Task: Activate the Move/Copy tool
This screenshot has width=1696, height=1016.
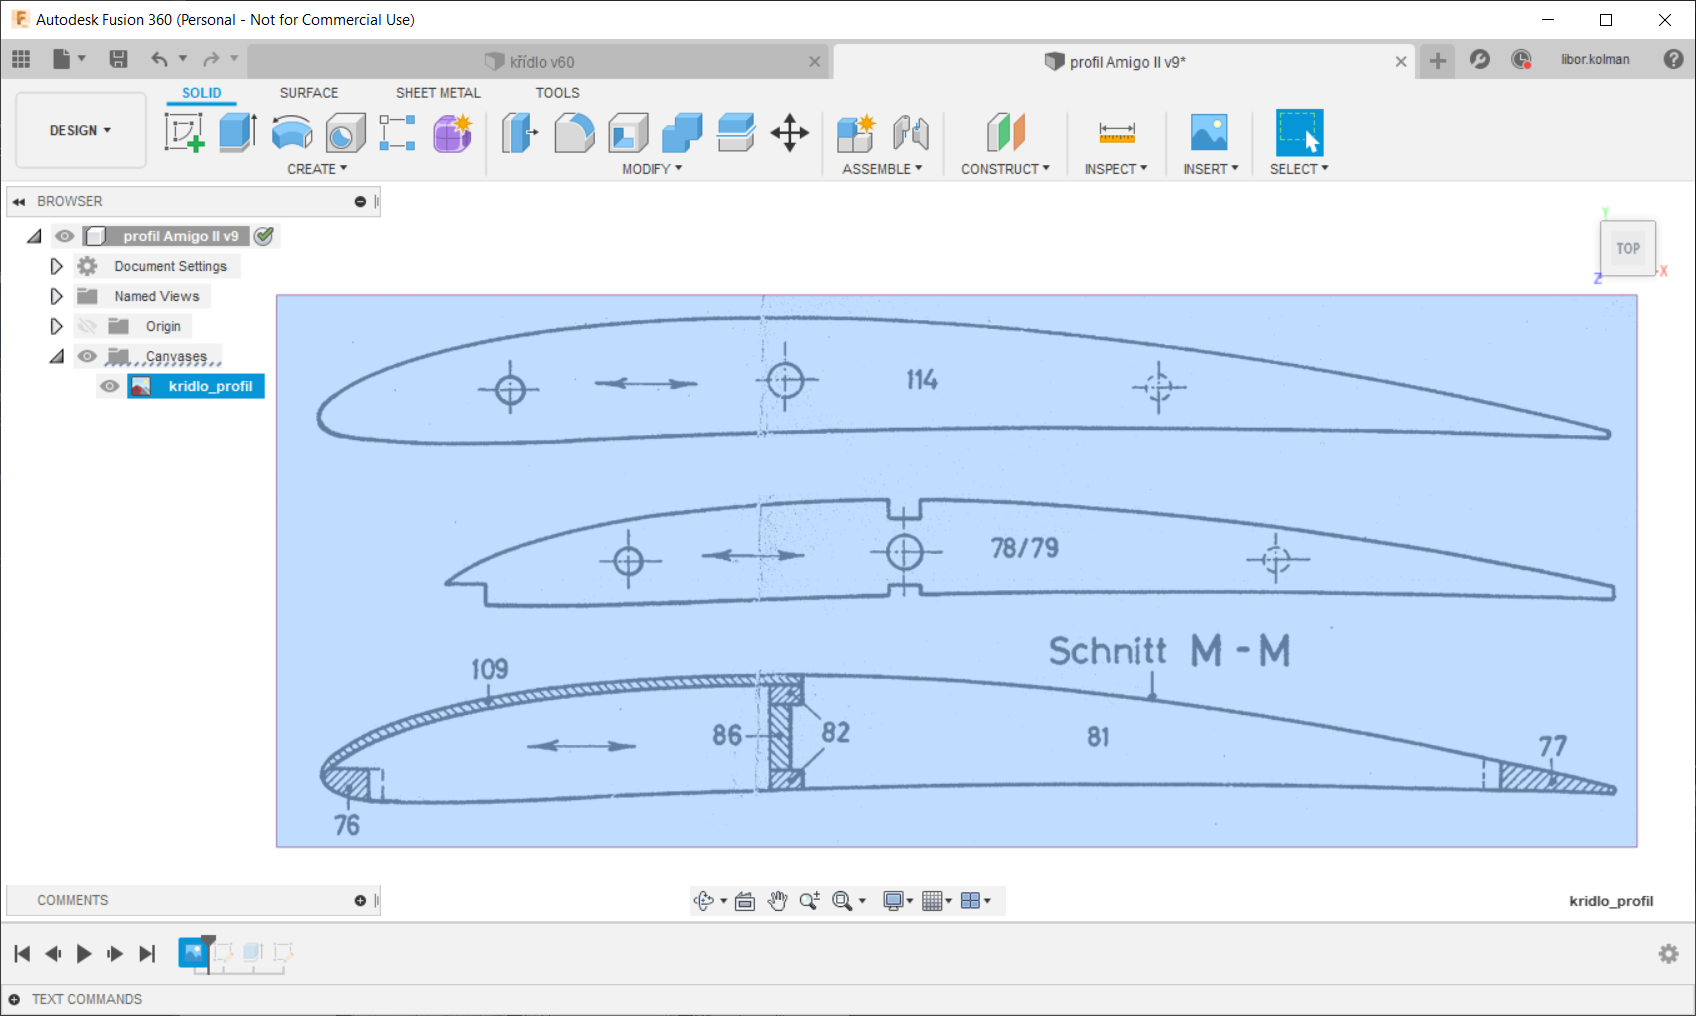Action: 789,132
